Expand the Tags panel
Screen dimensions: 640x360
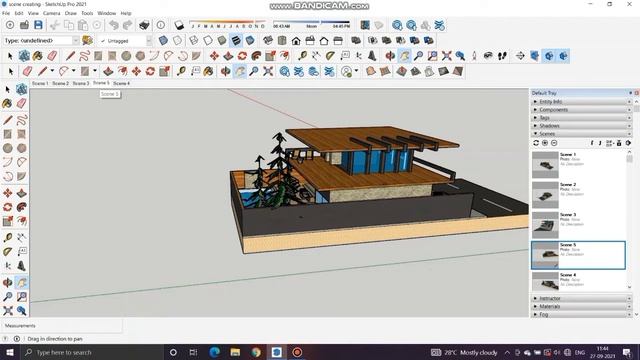point(582,118)
